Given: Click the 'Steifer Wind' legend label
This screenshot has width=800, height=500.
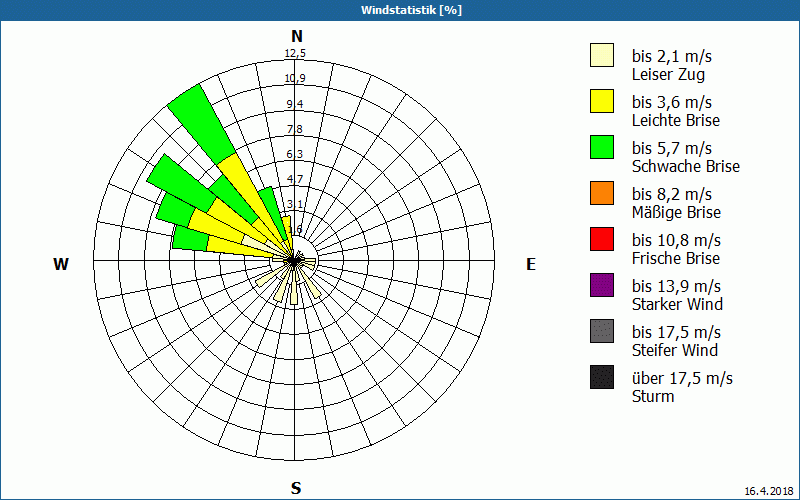Looking at the screenshot, I should pos(675,350).
